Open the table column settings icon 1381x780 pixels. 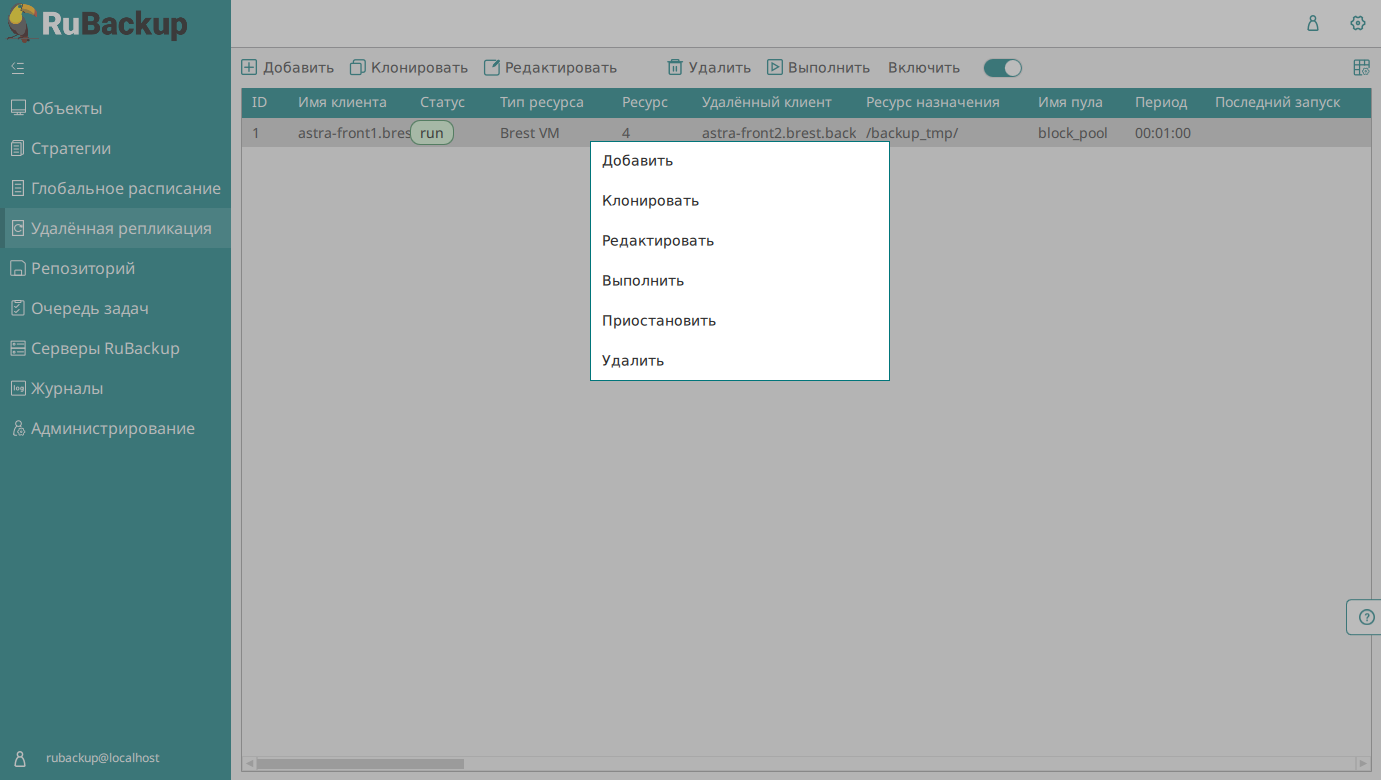pos(1361,68)
